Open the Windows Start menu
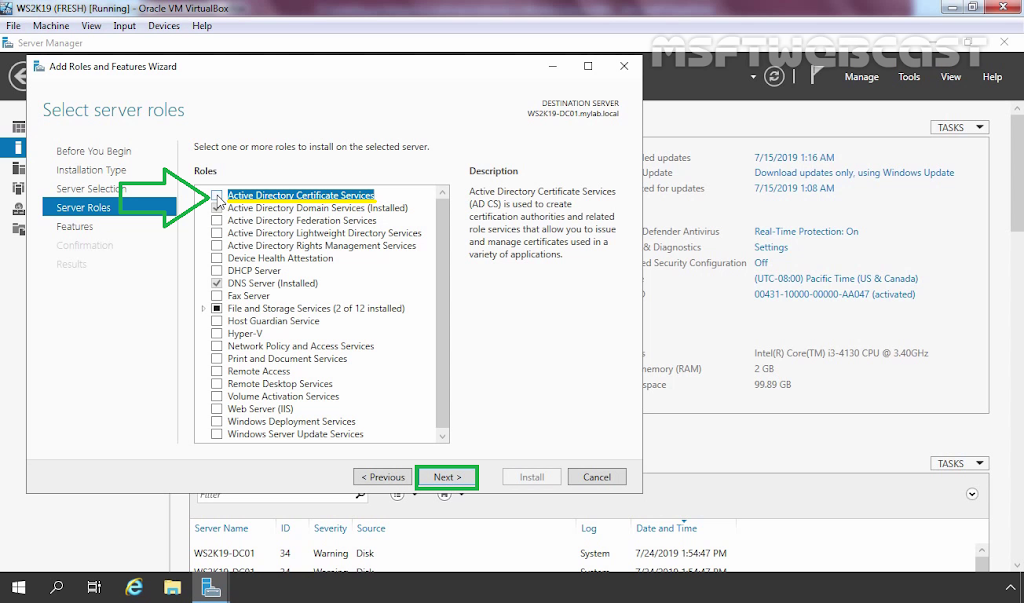This screenshot has width=1024, height=603. pyautogui.click(x=18, y=587)
